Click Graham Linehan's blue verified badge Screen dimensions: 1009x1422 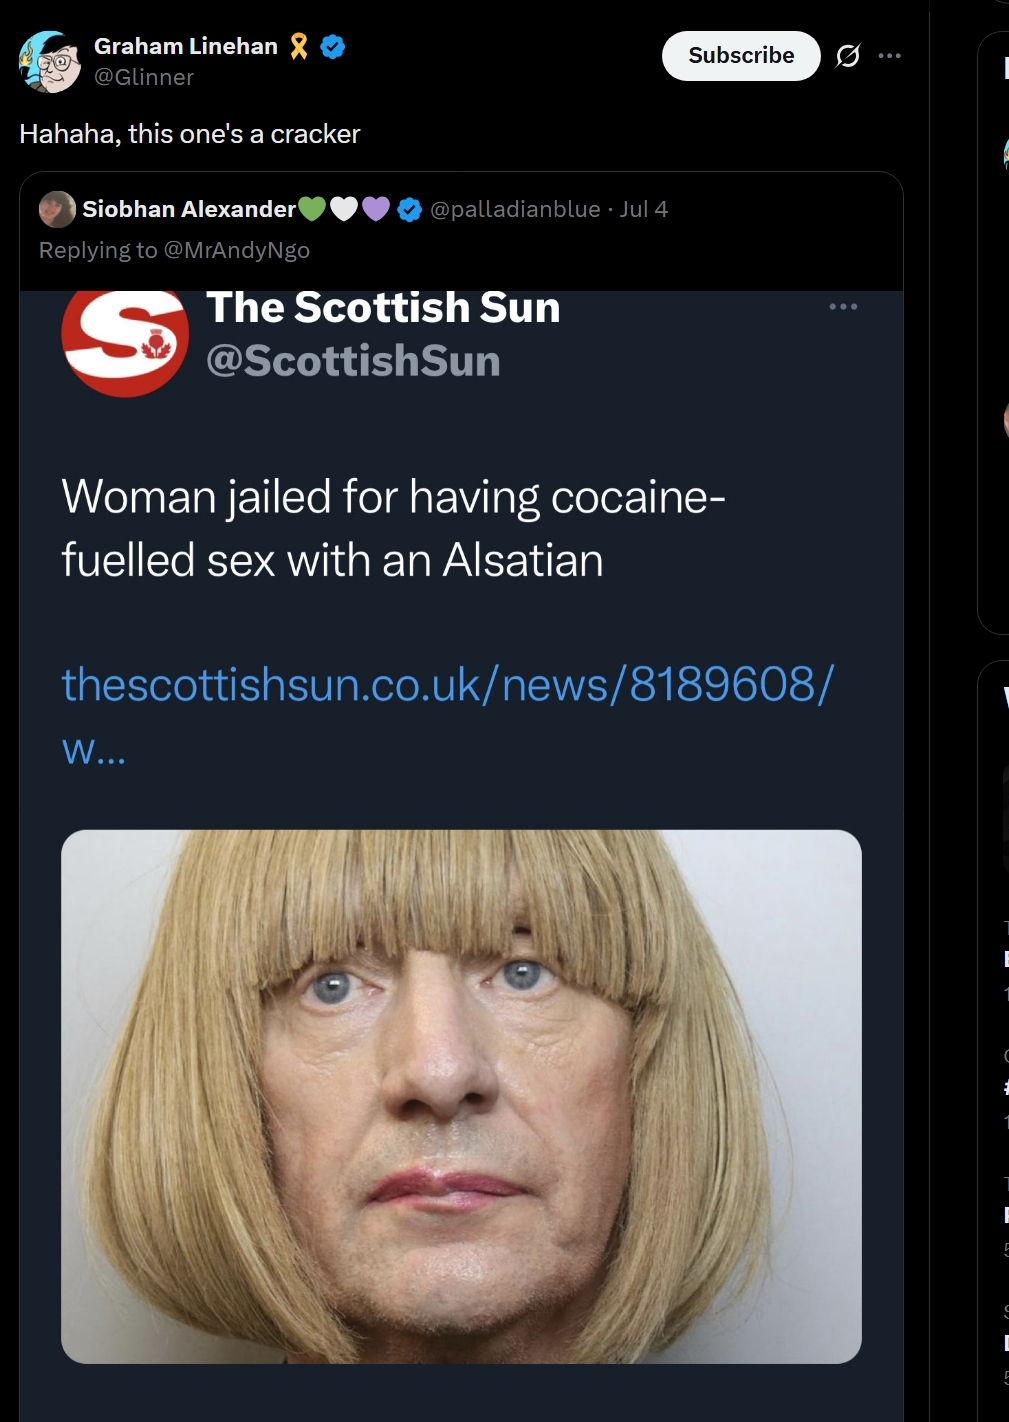click(x=333, y=46)
